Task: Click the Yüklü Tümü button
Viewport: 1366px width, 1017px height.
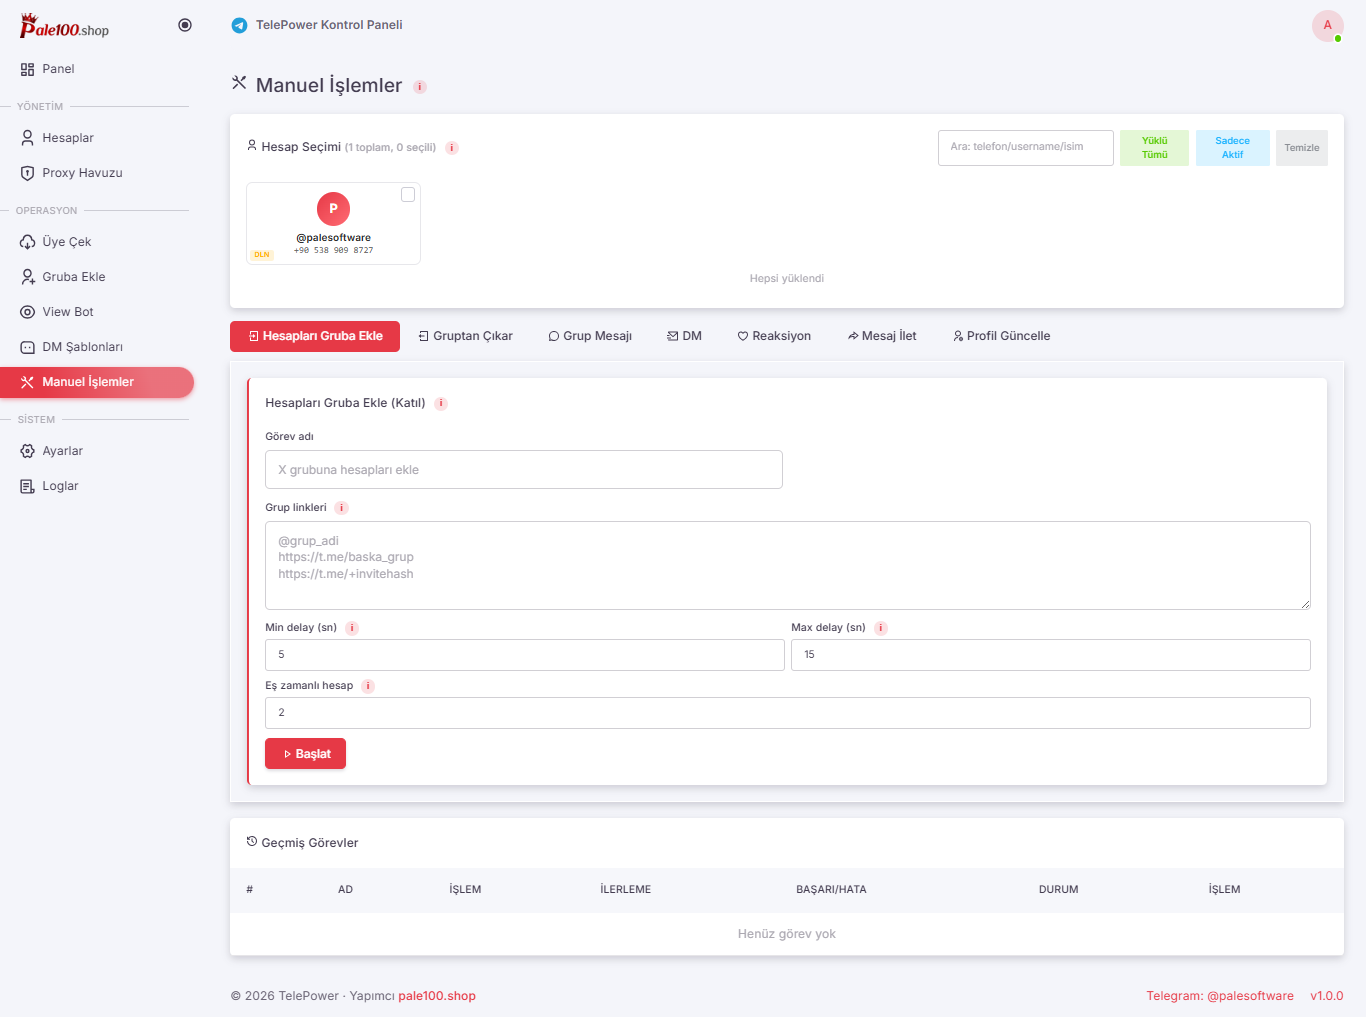Action: click(1154, 147)
